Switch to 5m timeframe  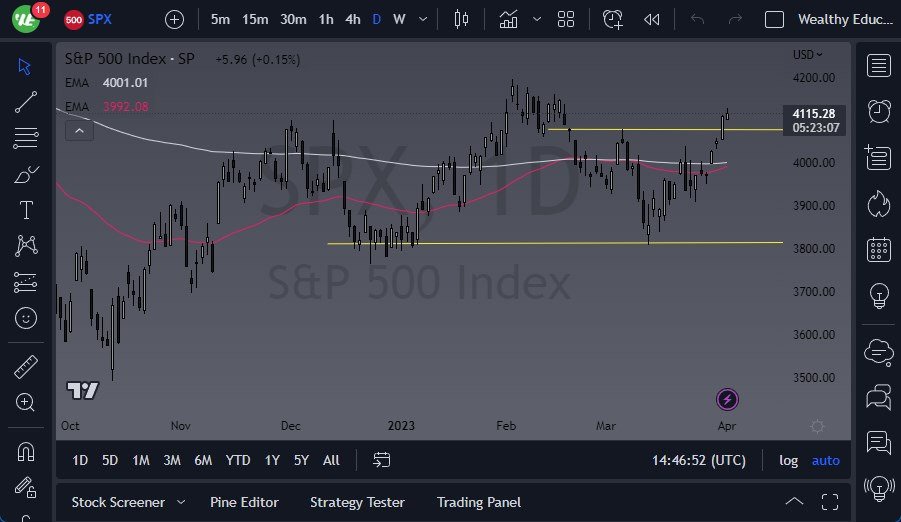coord(220,20)
